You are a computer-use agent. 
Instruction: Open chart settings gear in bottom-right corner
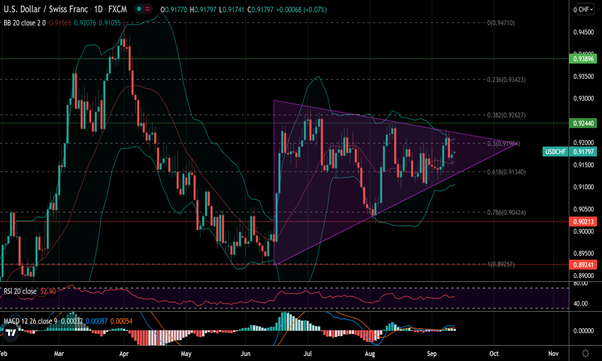(585, 353)
